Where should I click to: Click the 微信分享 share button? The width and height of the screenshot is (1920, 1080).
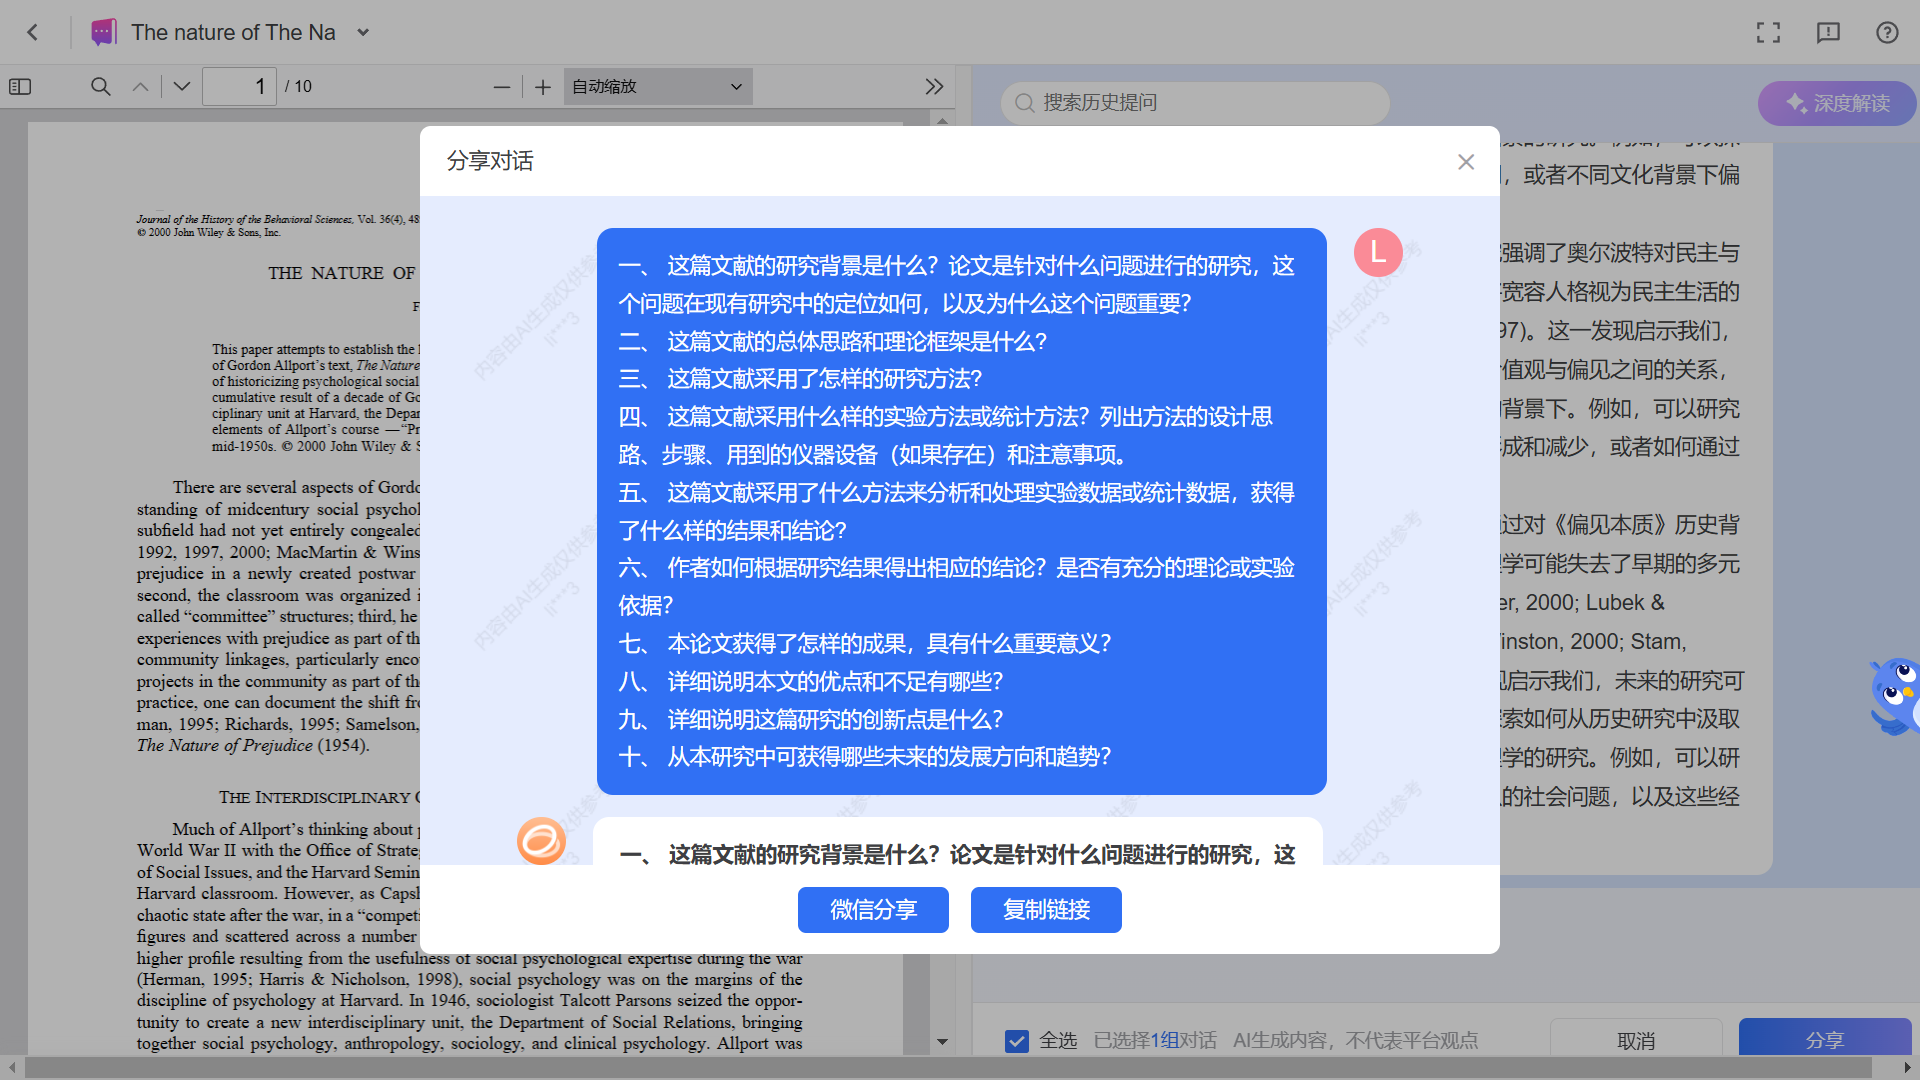click(x=872, y=910)
